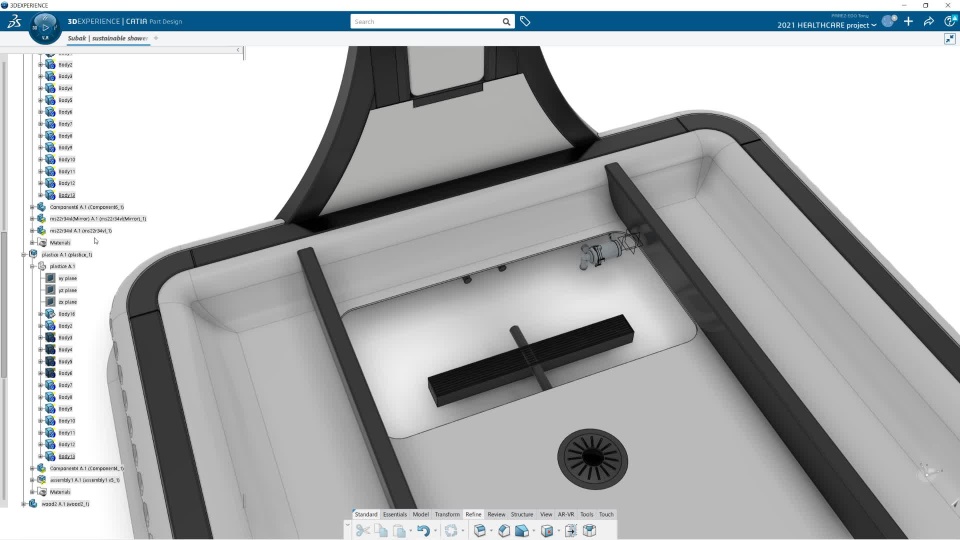Screen dimensions: 960x540
Task: Collapse the plastice A.1 (plastice_1) node
Action: [24, 255]
